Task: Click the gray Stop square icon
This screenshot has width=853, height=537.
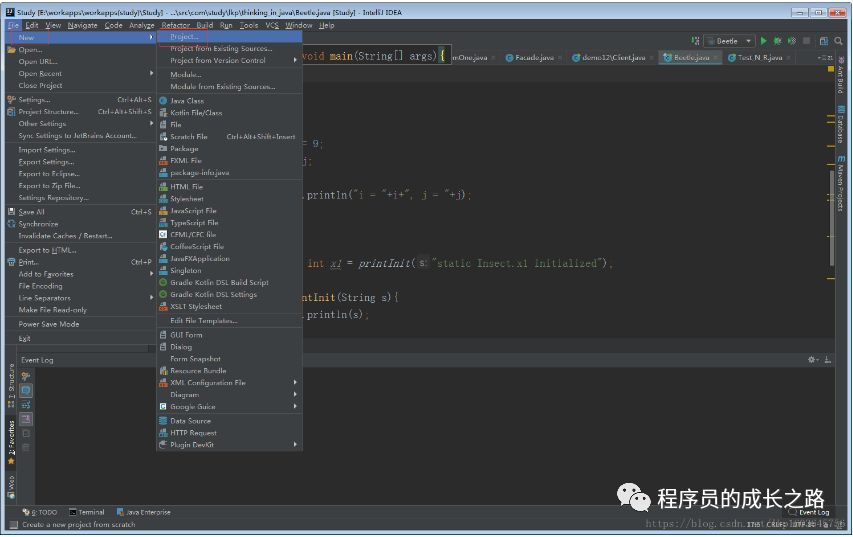Action: click(806, 41)
